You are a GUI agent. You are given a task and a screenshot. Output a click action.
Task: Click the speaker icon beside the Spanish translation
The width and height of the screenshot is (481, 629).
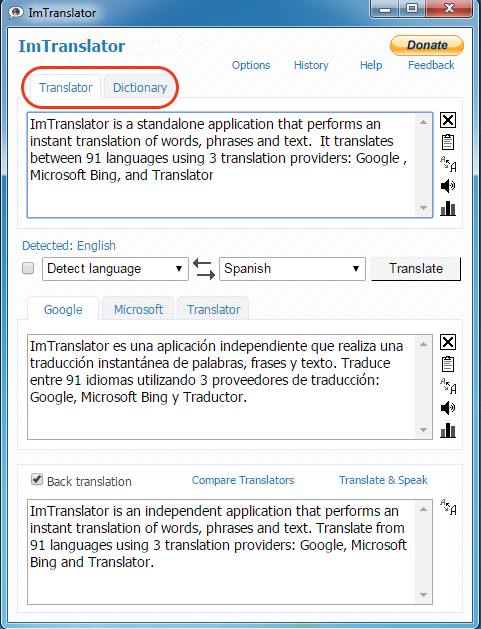(x=448, y=408)
